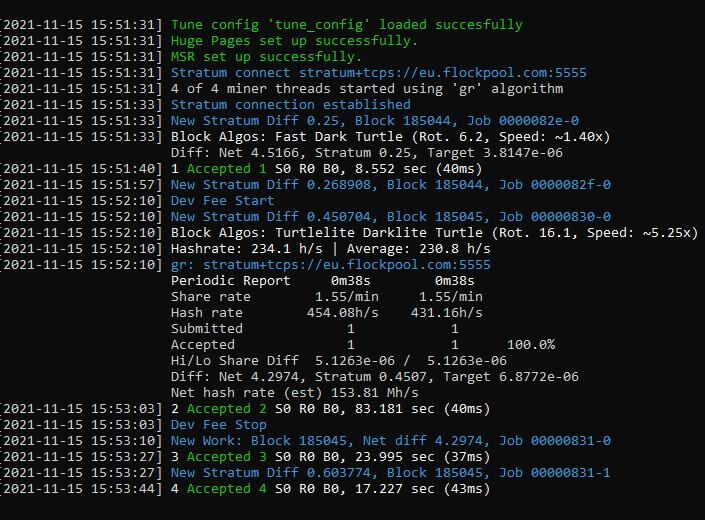This screenshot has height=520, width=705.
Task: Click 'Net hash rate (est) 153.81 Mh/s'
Action: (x=294, y=392)
